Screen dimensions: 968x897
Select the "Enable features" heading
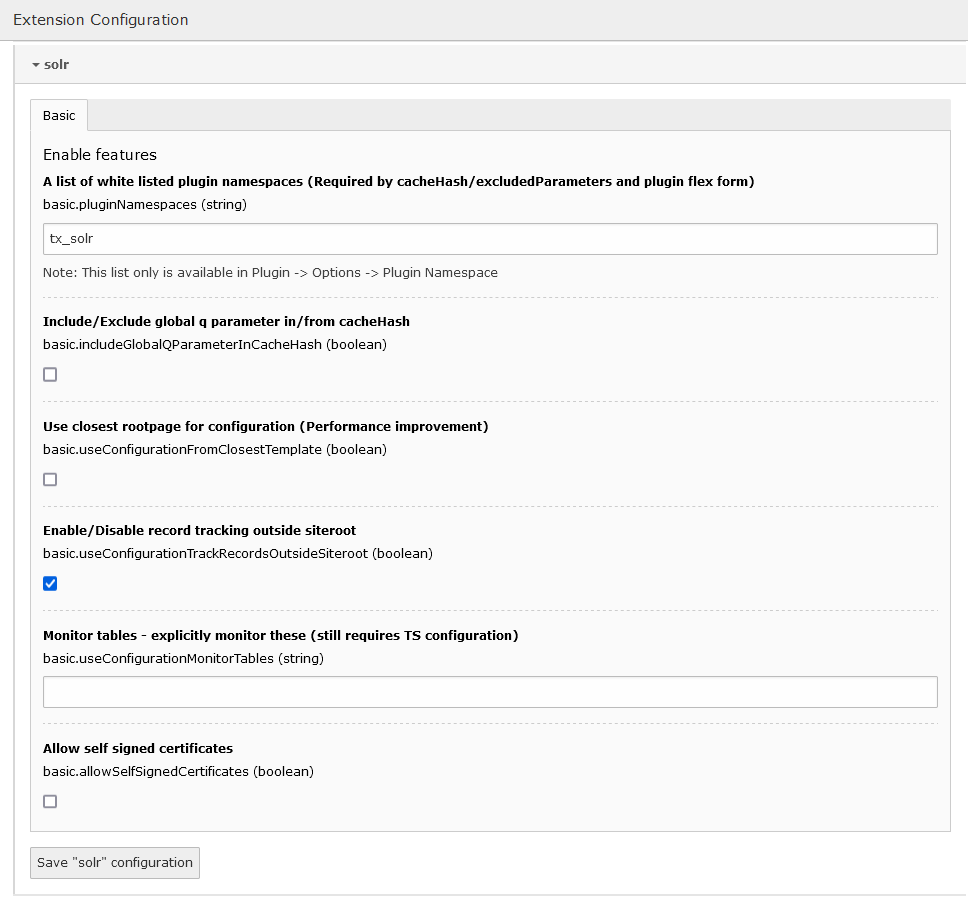(100, 155)
